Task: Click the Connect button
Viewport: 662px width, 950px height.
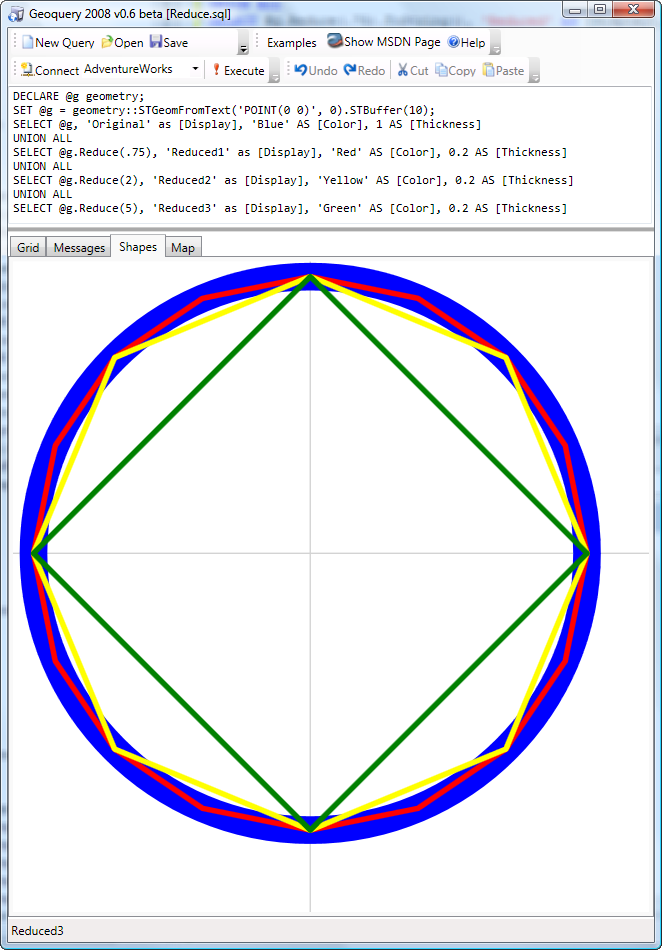Action: coord(50,70)
